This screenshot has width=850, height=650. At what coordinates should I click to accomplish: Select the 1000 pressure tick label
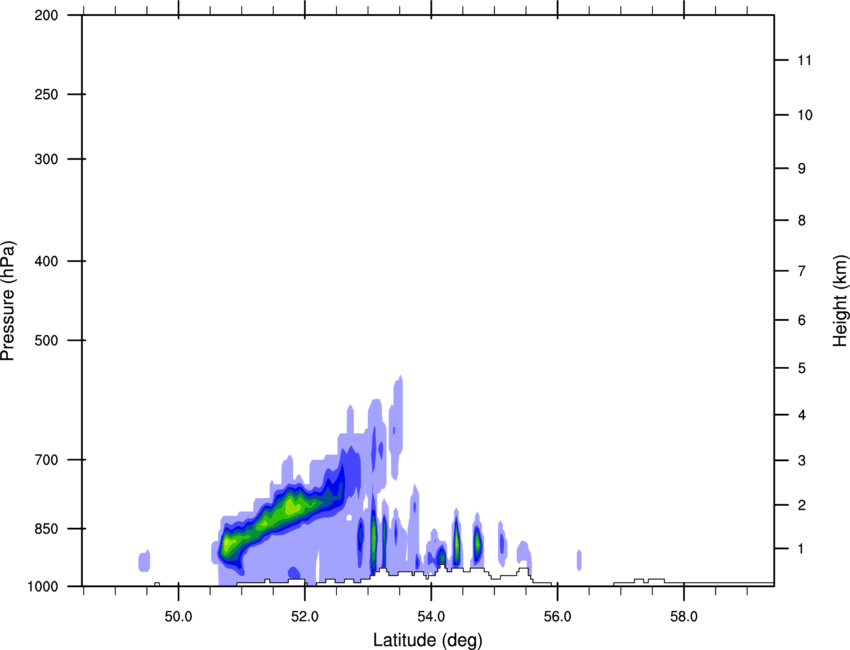pyautogui.click(x=43, y=587)
